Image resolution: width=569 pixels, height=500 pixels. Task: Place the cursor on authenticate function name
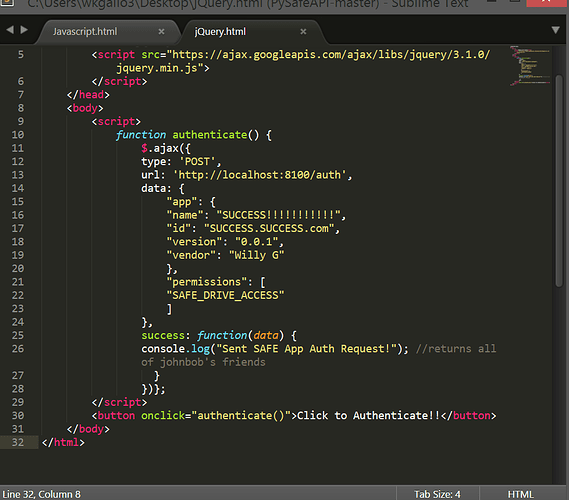[x=210, y=135]
